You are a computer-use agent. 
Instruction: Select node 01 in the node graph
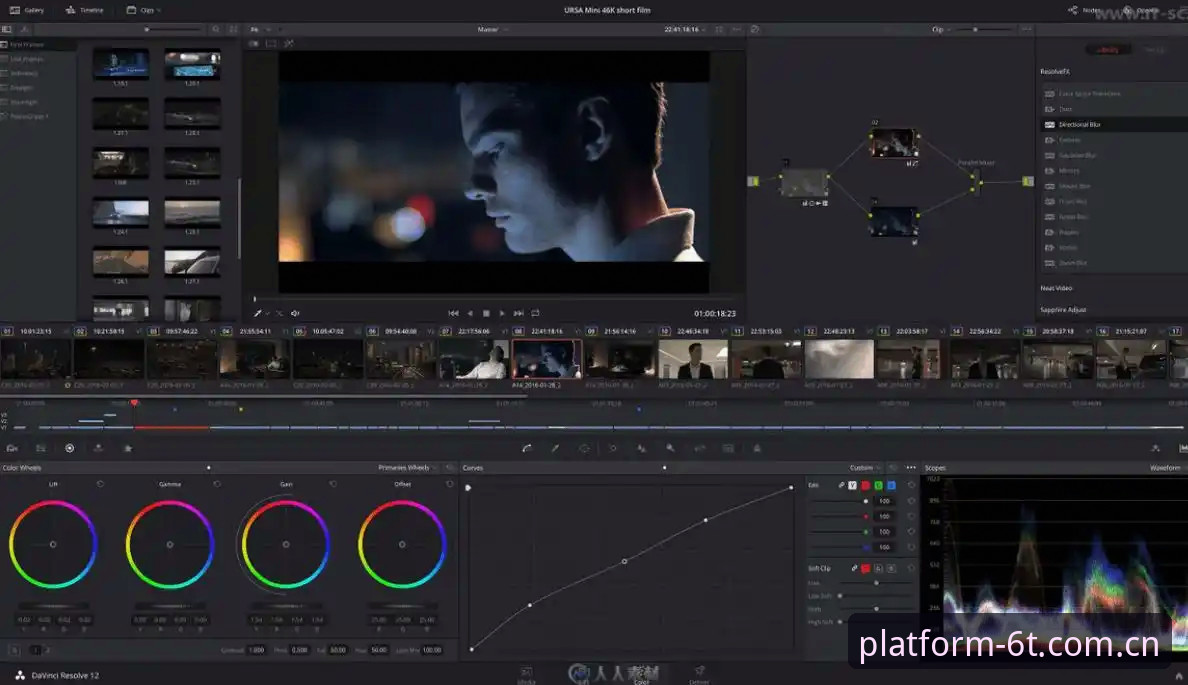point(805,183)
